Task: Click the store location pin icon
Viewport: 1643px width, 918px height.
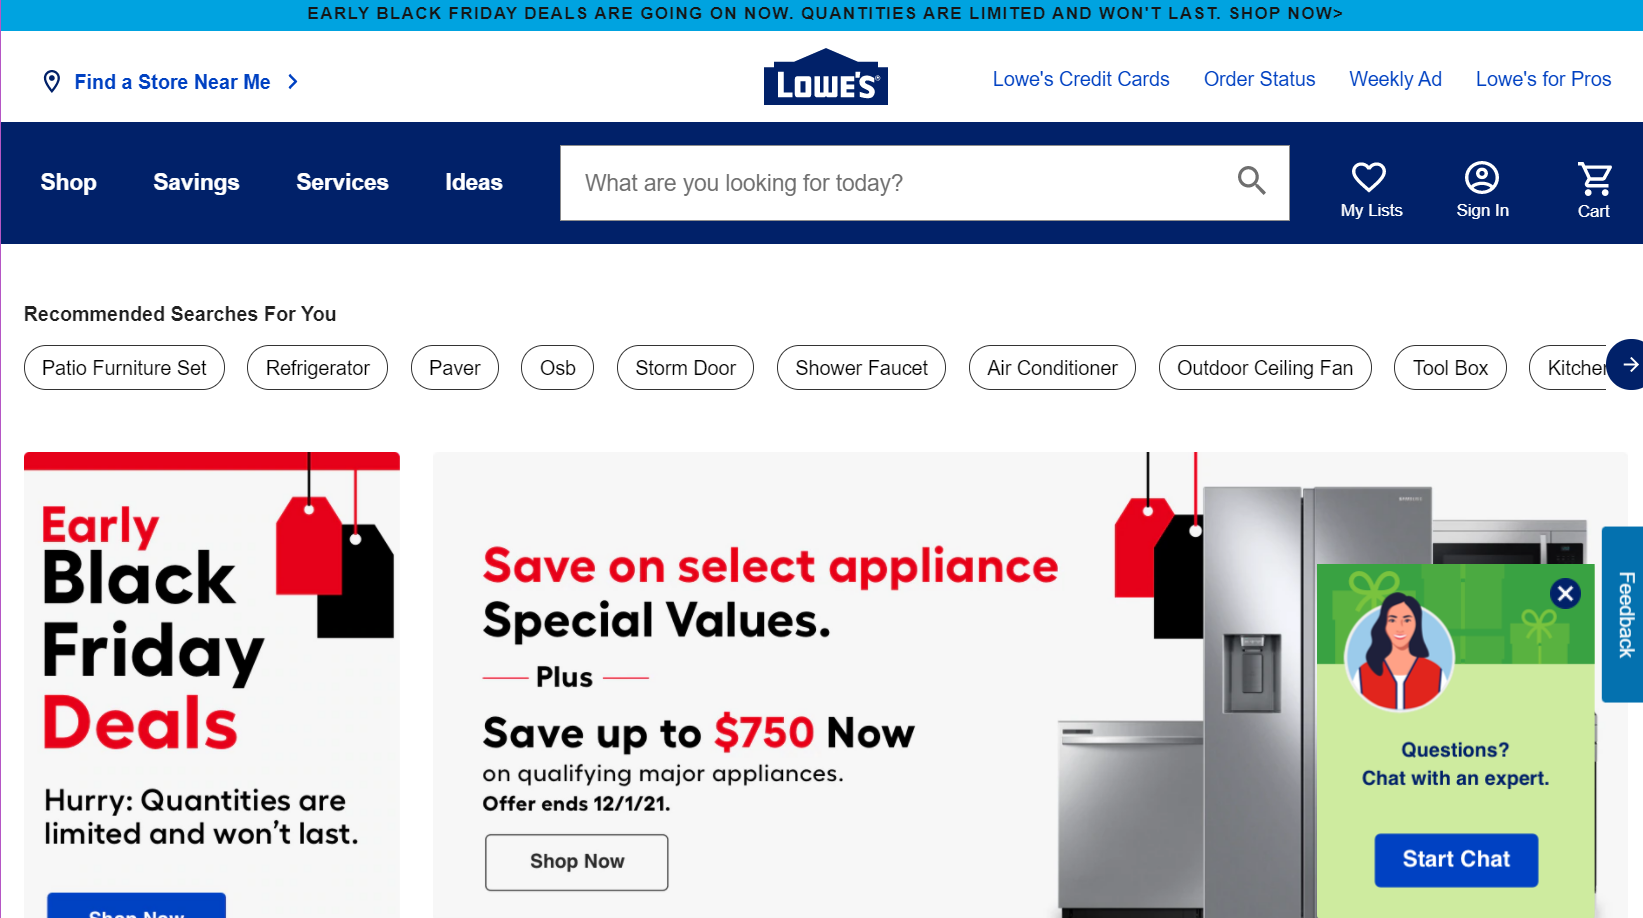Action: (52, 82)
